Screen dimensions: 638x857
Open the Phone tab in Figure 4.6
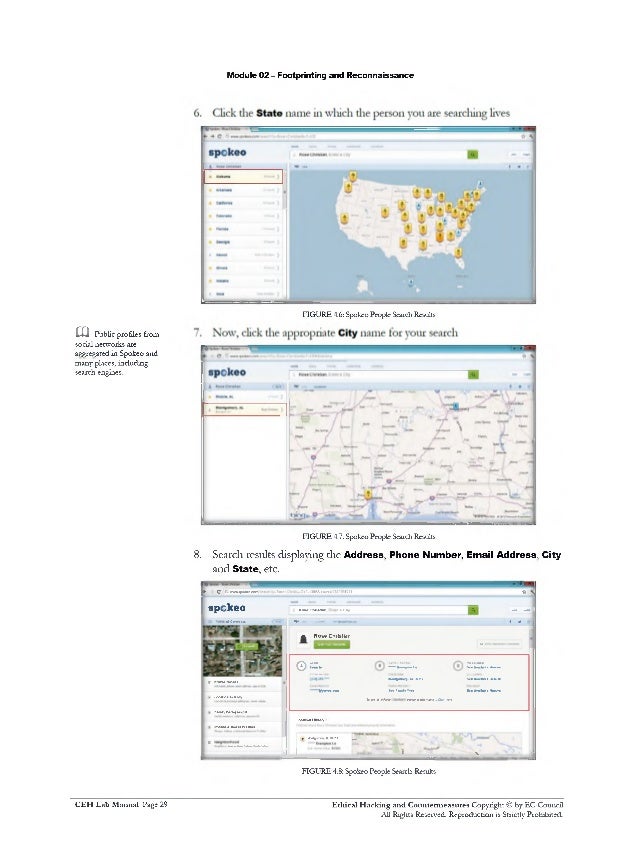pyautogui.click(x=332, y=146)
